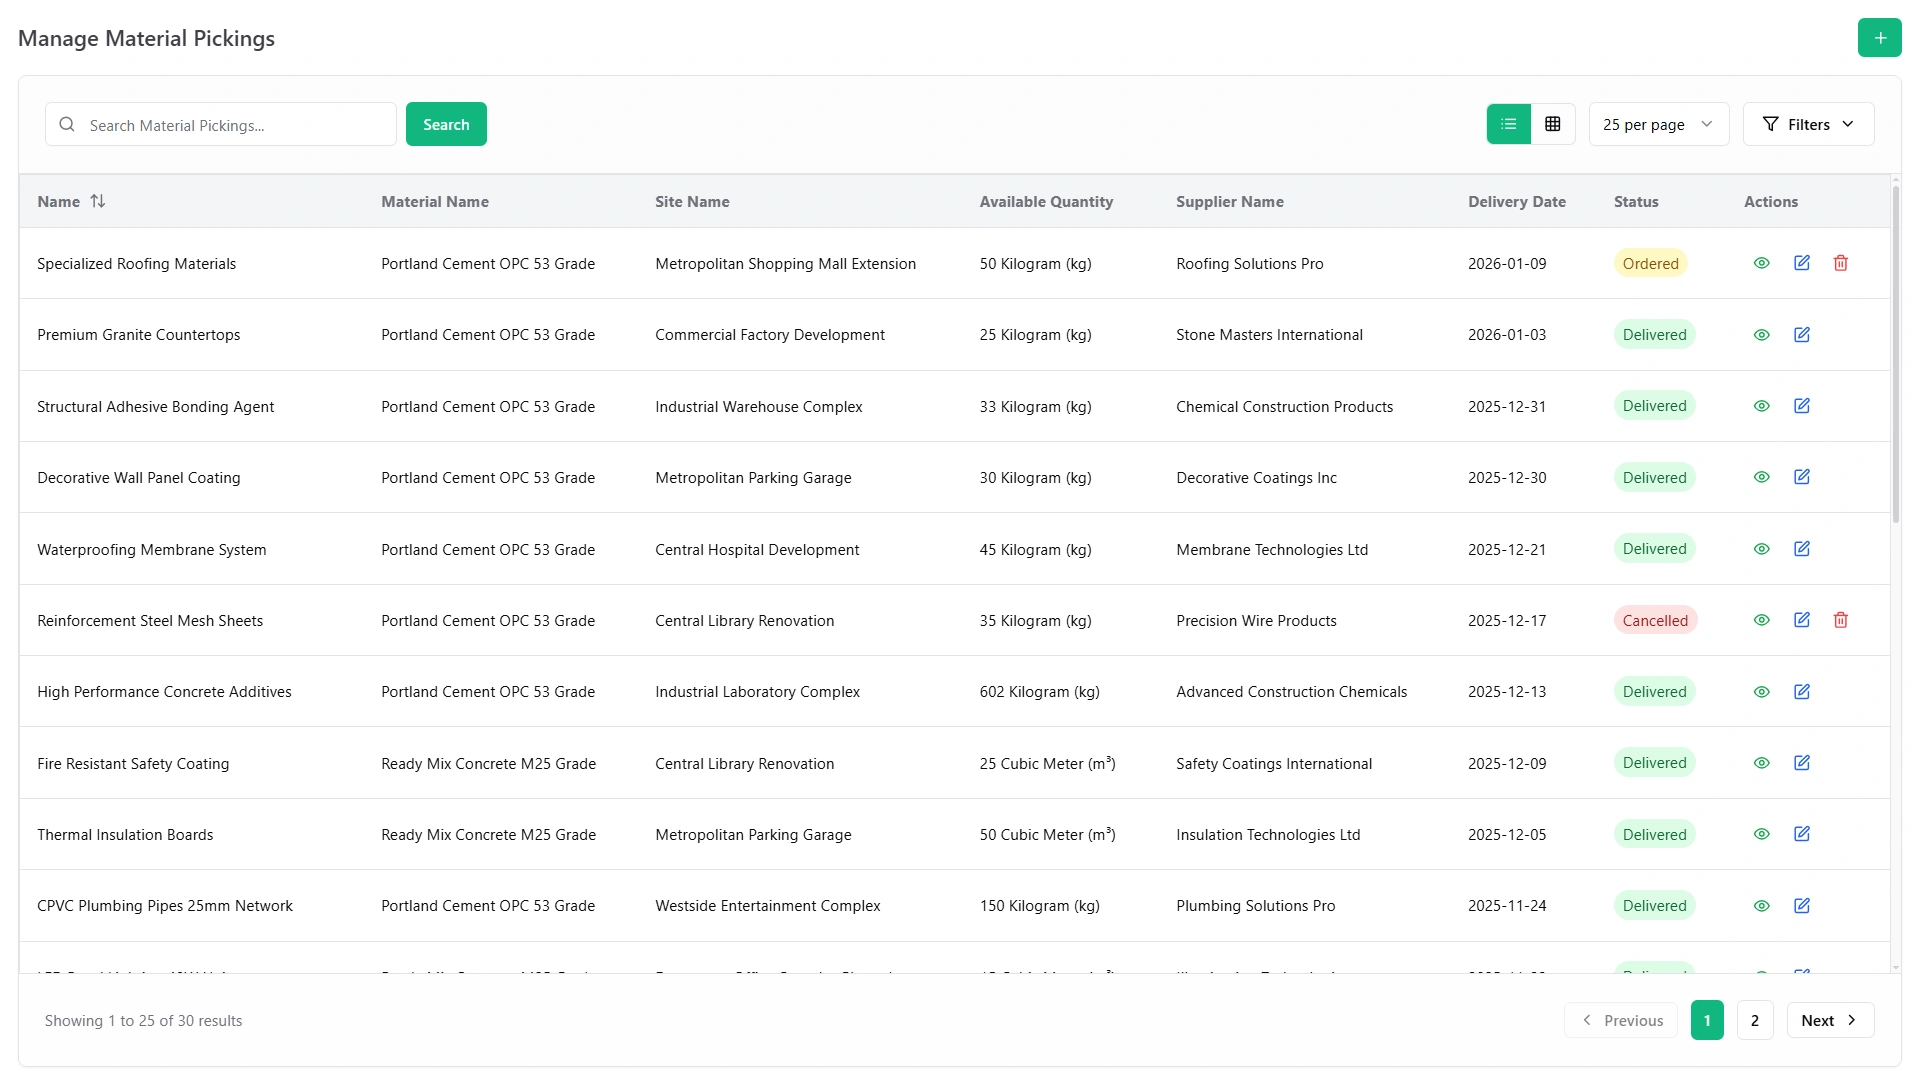Click the 150 Kilogram (kg) quantity cell

coord(1039,906)
